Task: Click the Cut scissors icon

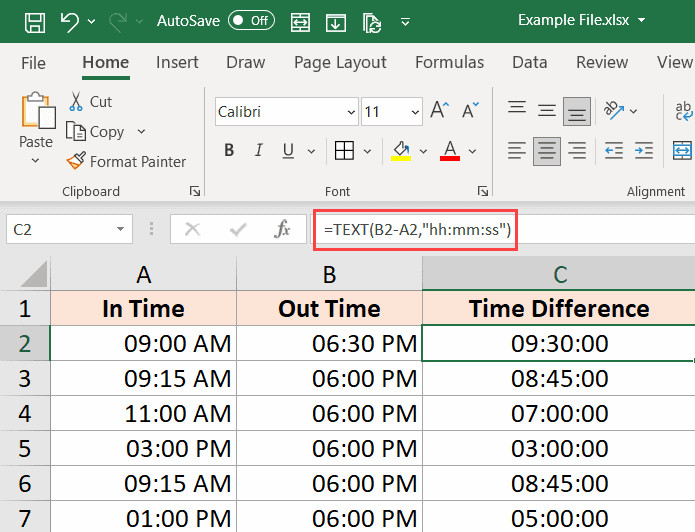Action: tap(77, 101)
